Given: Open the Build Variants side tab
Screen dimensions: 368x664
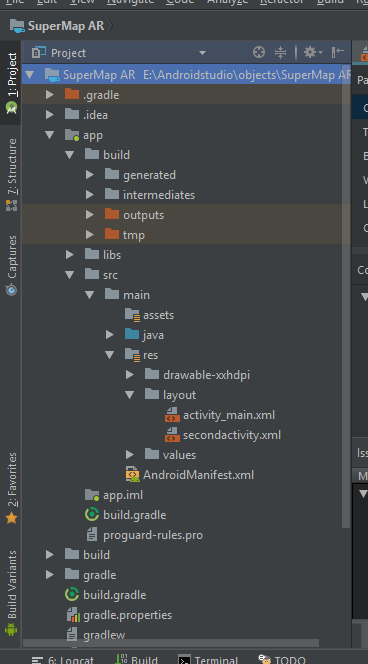Looking at the screenshot, I should 11,593.
